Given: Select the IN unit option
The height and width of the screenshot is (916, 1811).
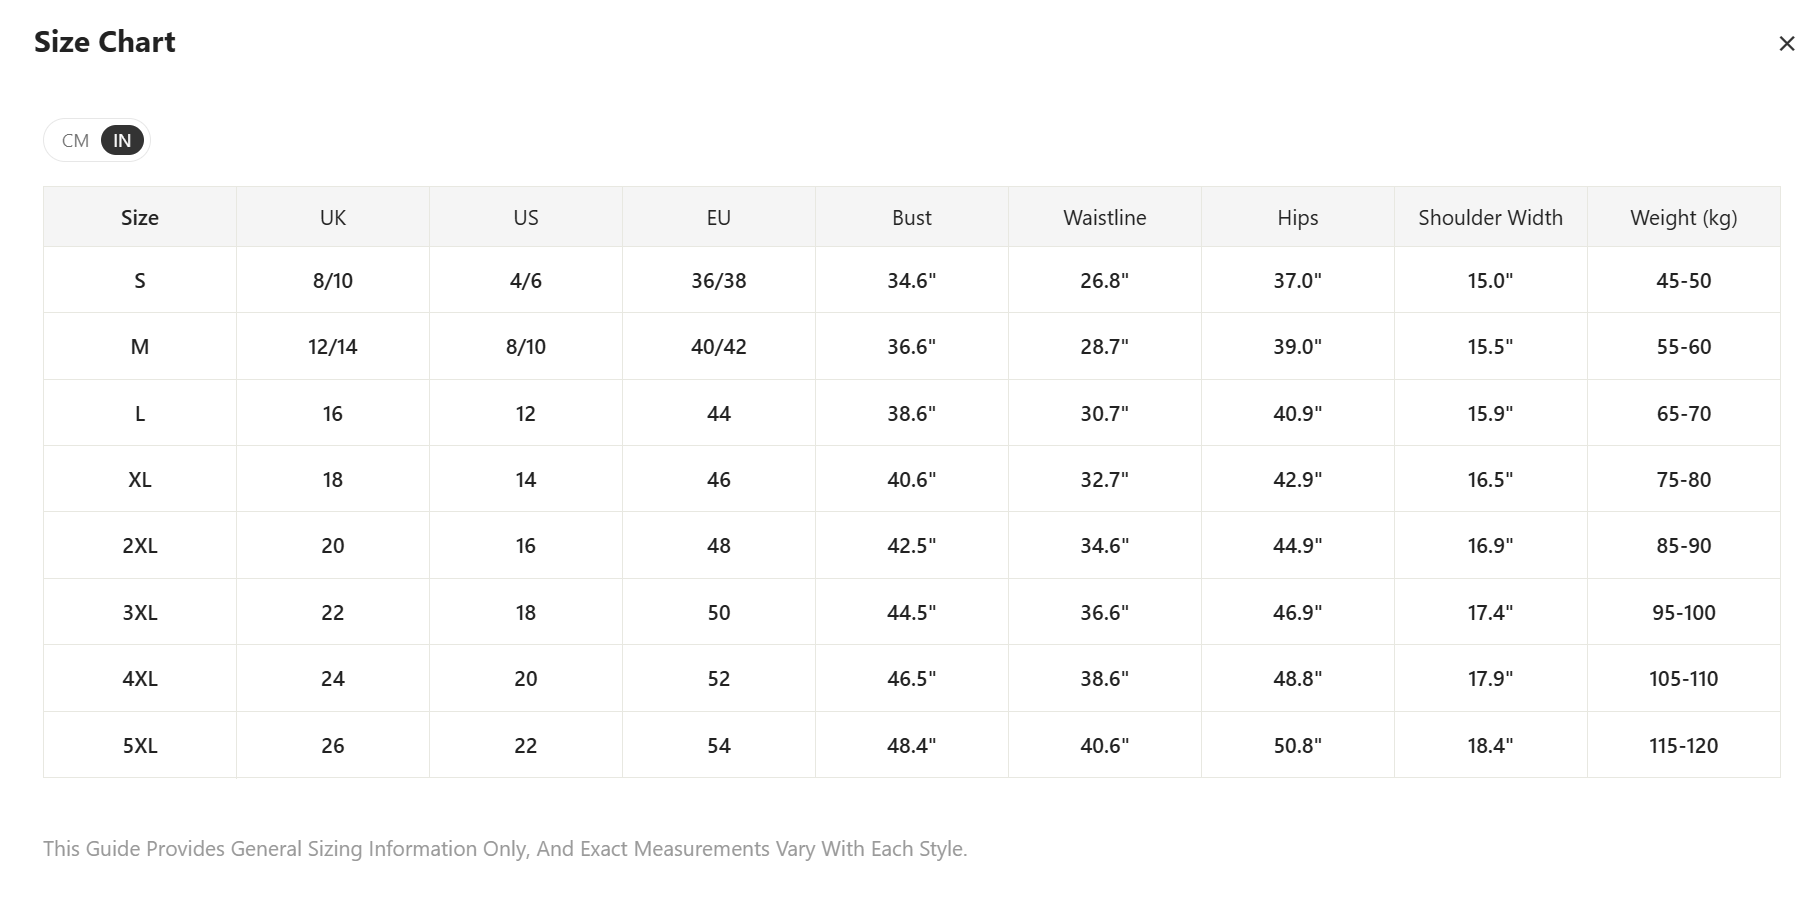Looking at the screenshot, I should (122, 141).
